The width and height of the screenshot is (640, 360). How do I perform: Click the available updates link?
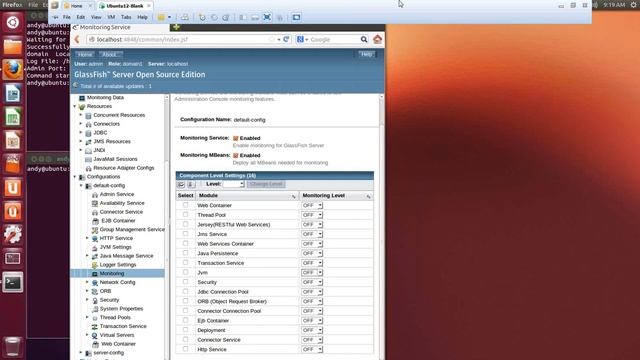116,86
